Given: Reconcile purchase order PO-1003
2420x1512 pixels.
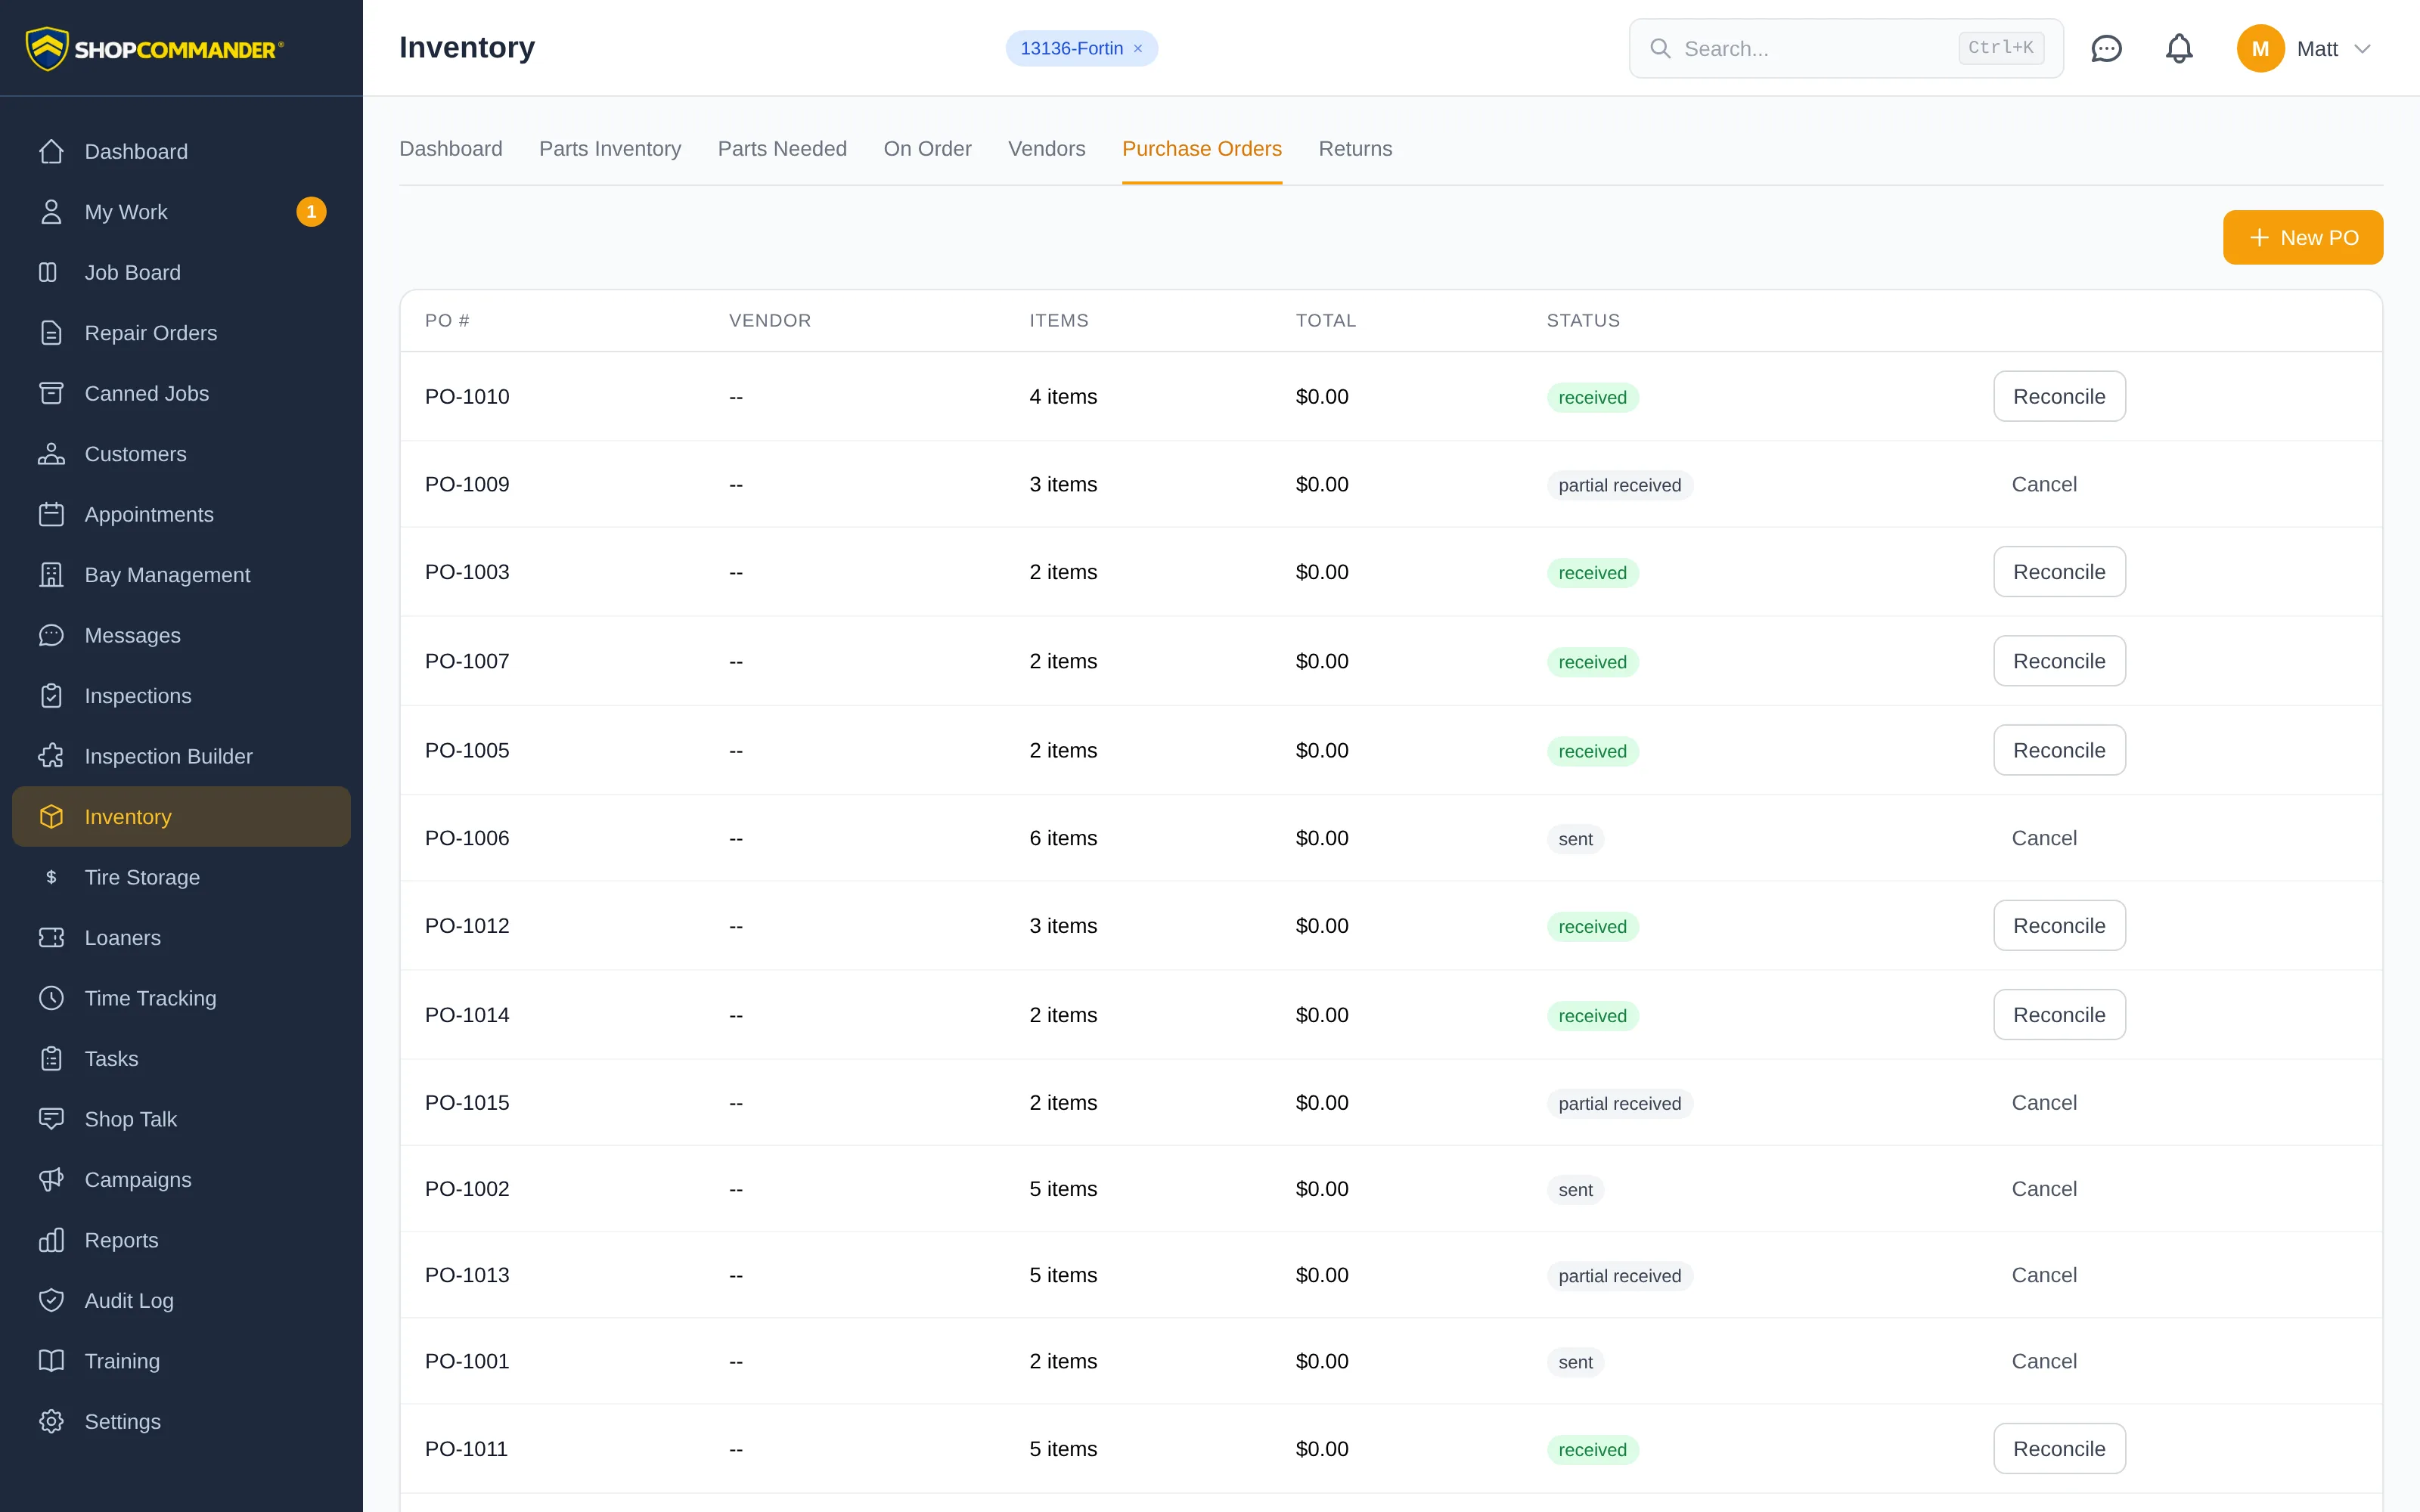Looking at the screenshot, I should [2059, 572].
